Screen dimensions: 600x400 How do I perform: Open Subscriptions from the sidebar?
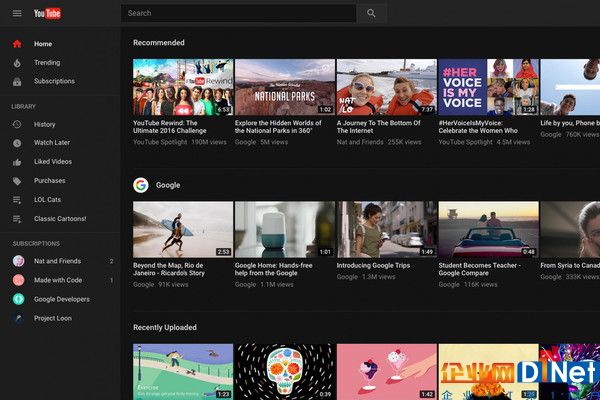click(x=54, y=81)
